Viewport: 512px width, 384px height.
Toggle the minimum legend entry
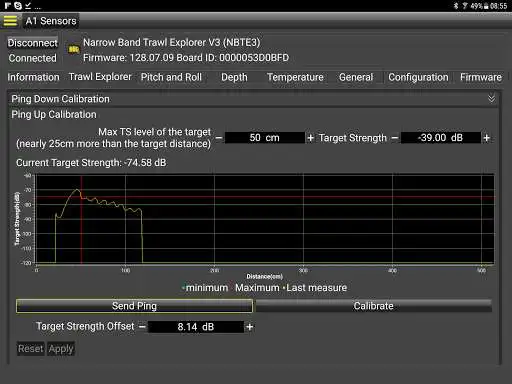[206, 288]
